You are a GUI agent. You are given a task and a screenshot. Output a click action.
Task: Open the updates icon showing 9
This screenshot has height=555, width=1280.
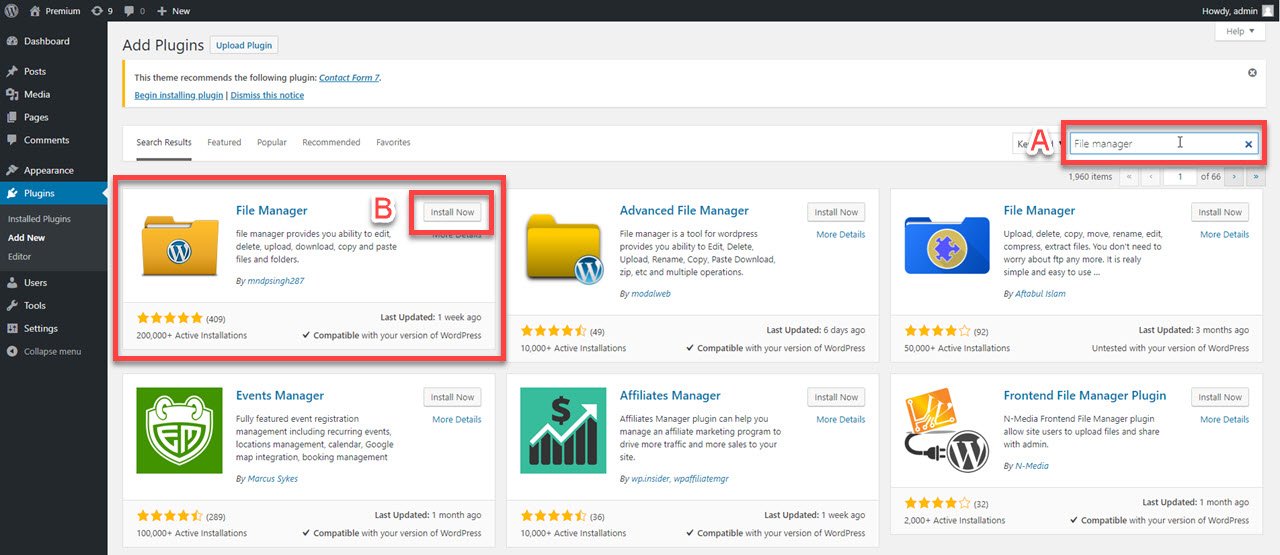tap(101, 10)
